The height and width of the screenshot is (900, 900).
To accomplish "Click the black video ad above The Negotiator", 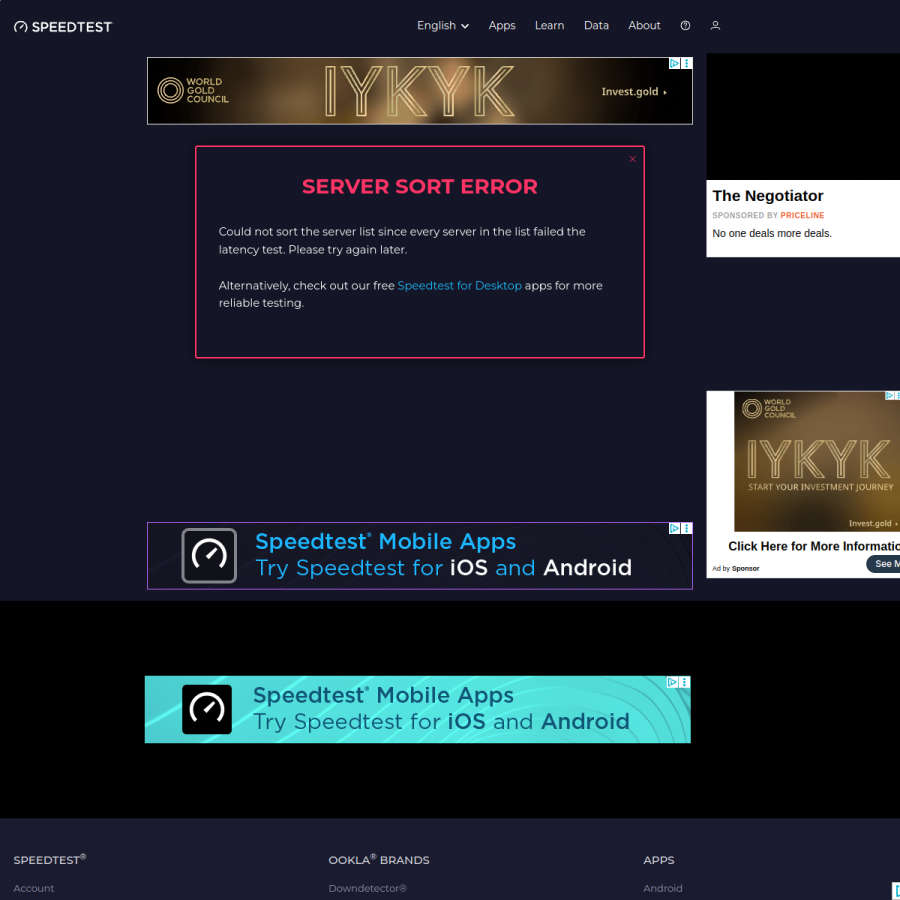I will point(803,117).
